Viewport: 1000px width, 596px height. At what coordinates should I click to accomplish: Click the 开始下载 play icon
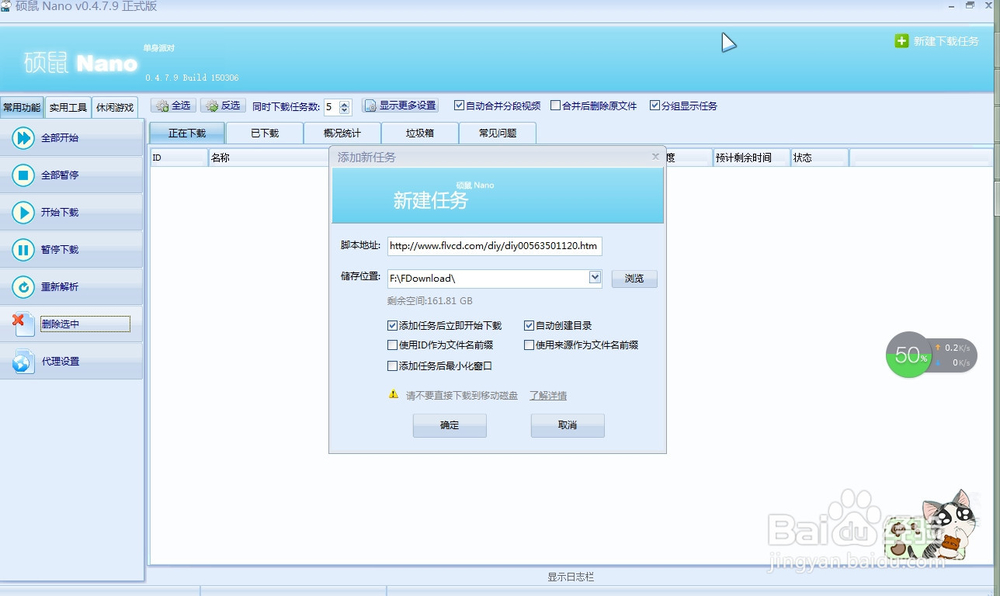click(x=23, y=212)
